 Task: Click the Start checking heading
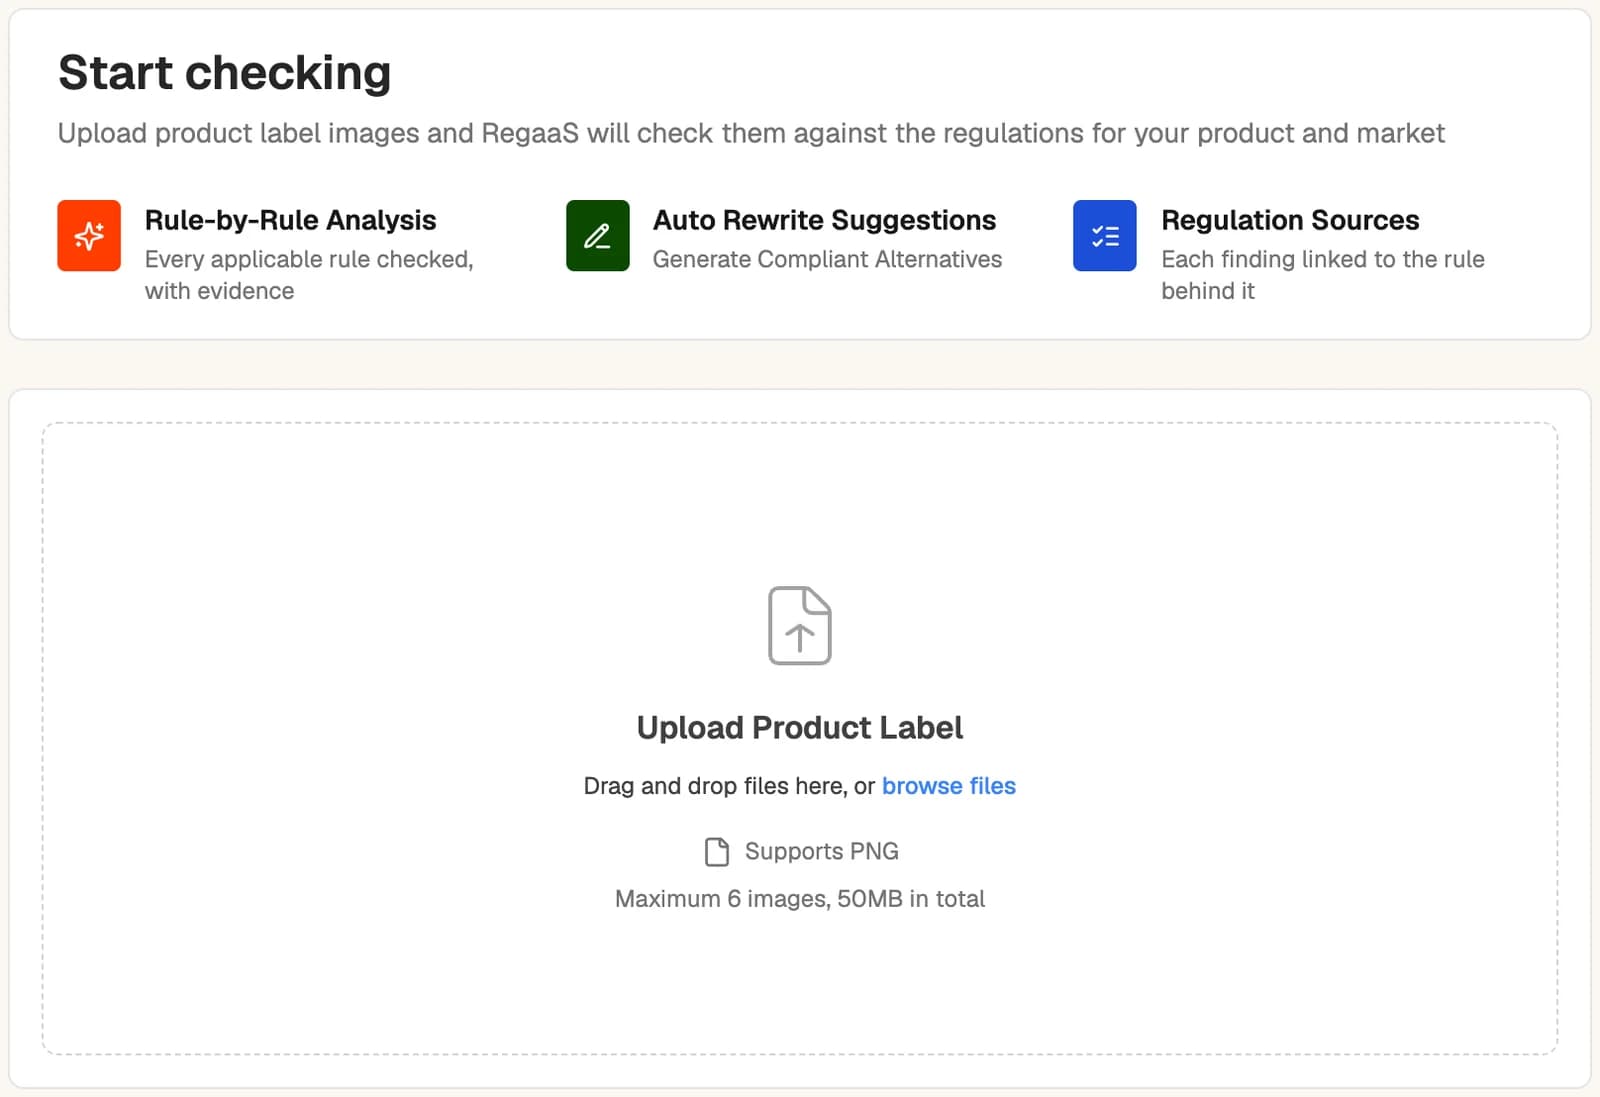click(225, 73)
